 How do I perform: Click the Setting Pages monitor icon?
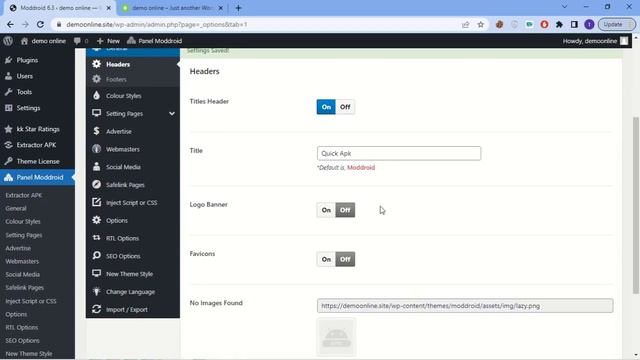coord(96,113)
